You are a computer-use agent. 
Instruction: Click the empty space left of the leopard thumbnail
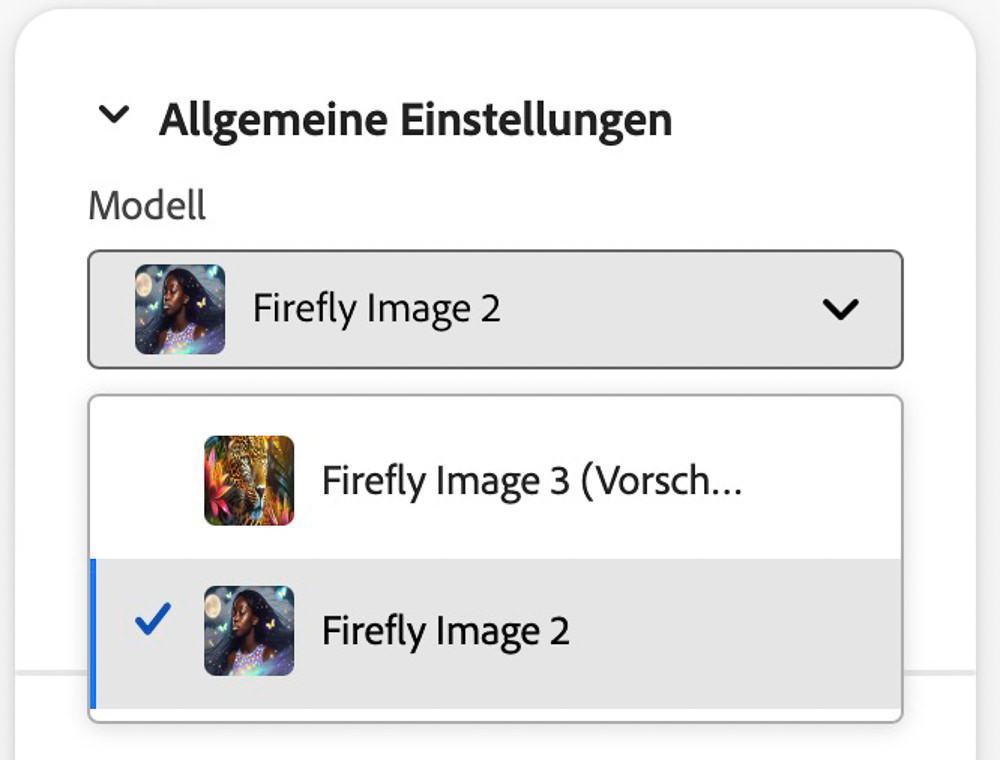[x=147, y=481]
